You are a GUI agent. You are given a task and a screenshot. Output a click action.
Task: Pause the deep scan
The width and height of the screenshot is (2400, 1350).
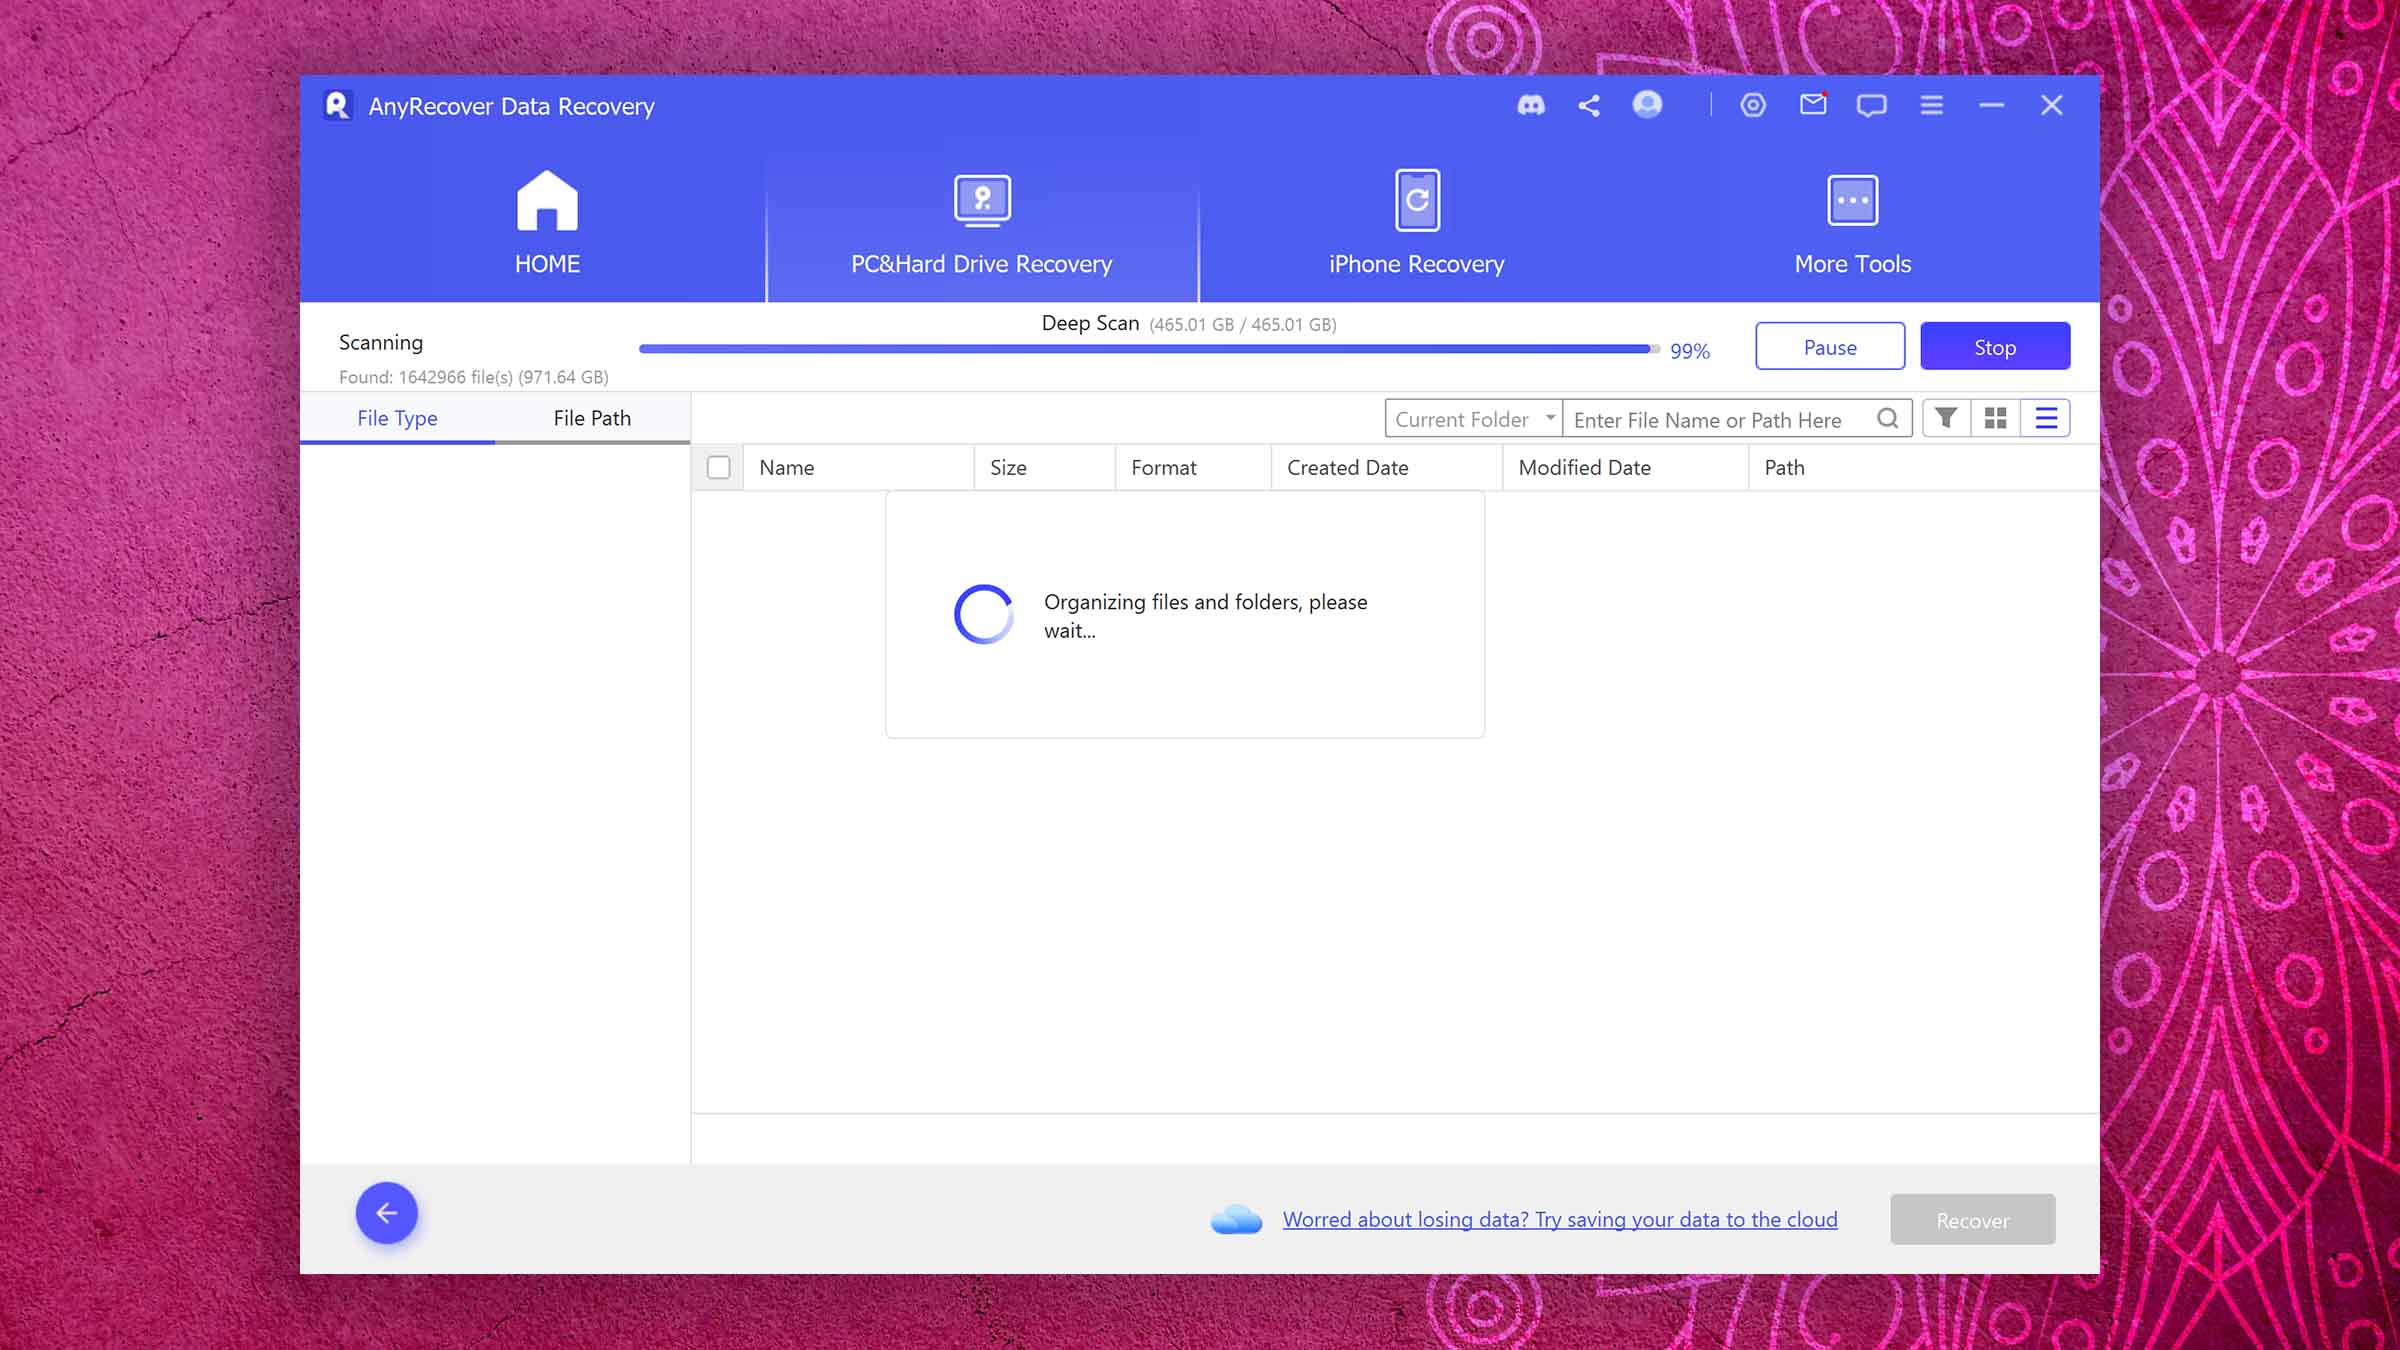pos(1830,346)
